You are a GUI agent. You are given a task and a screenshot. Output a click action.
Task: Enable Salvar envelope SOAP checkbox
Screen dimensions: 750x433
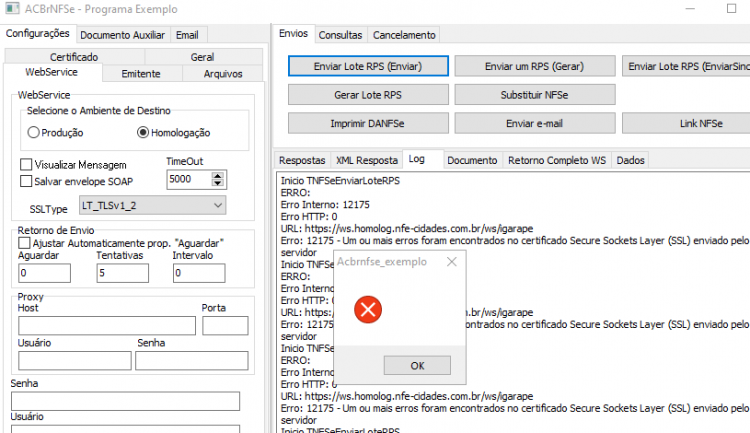(26, 181)
